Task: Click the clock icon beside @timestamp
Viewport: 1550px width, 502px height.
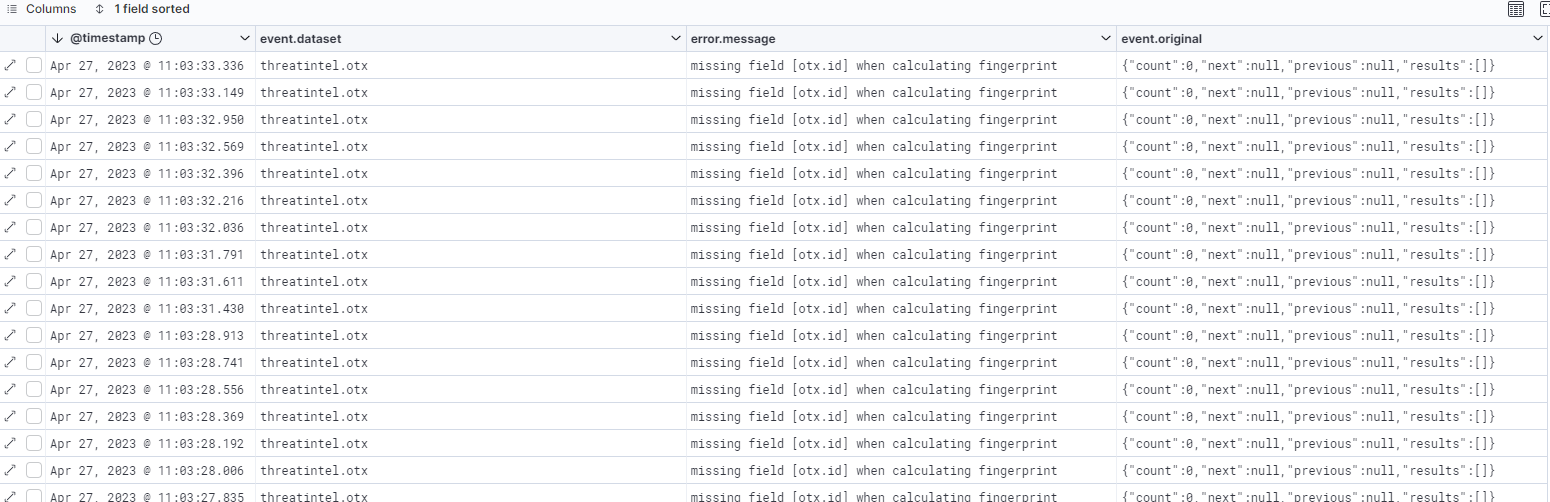Action: tap(156, 38)
